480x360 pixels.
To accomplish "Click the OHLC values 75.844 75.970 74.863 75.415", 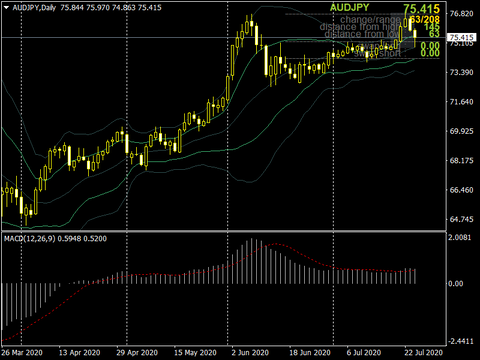I will [111, 7].
